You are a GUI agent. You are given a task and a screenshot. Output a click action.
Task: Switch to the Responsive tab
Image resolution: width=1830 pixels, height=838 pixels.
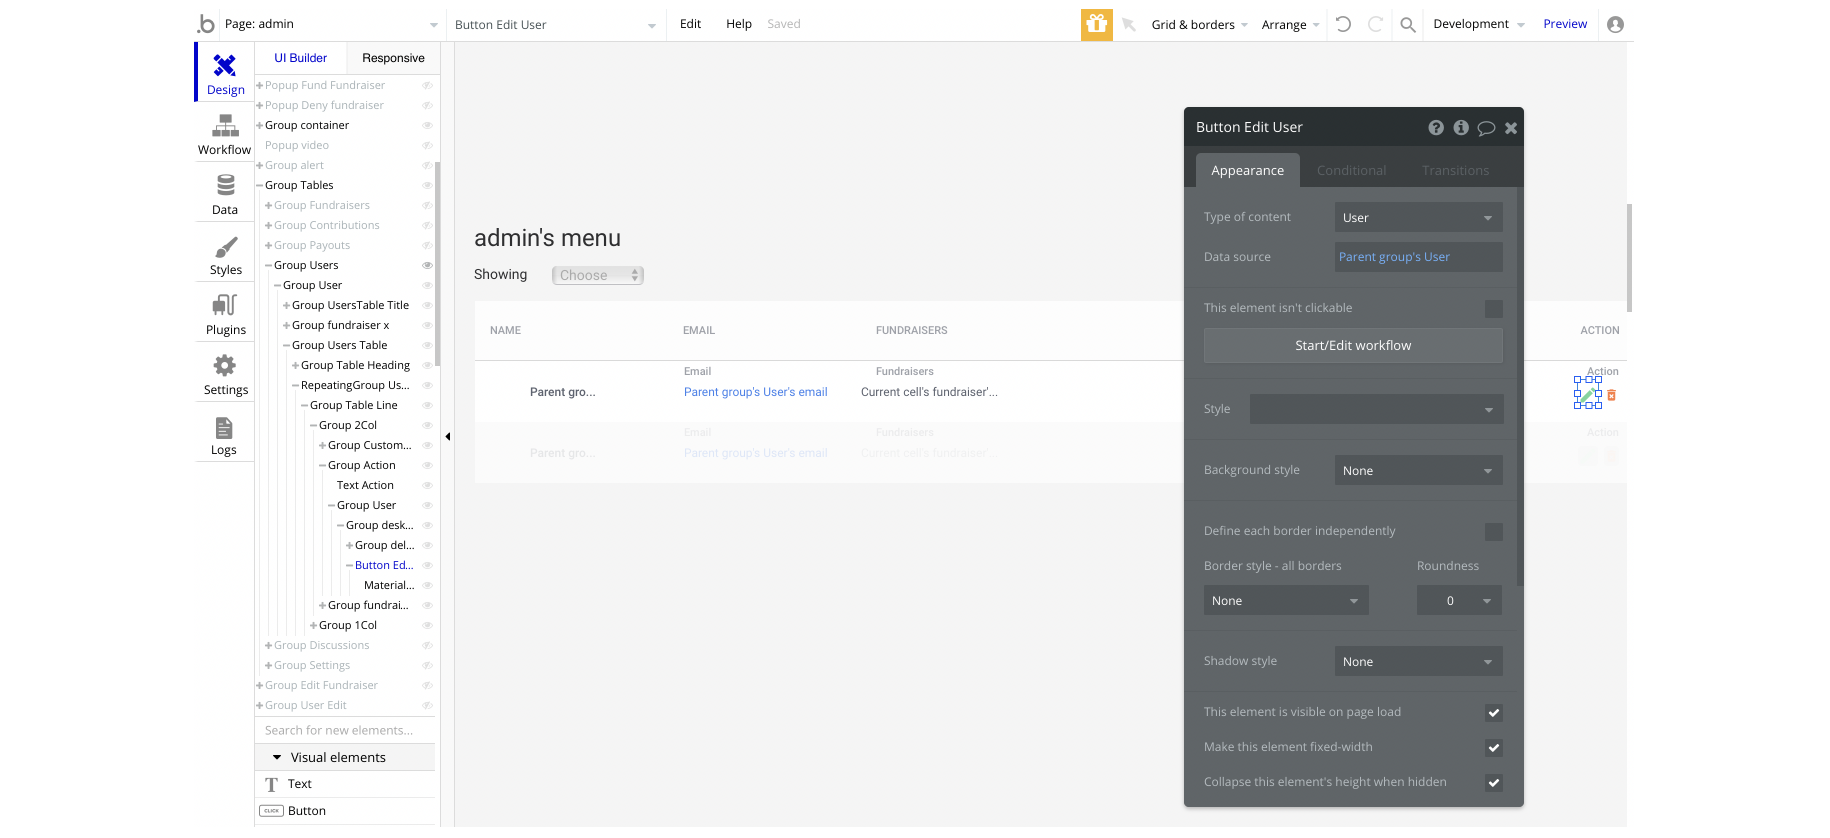coord(393,58)
